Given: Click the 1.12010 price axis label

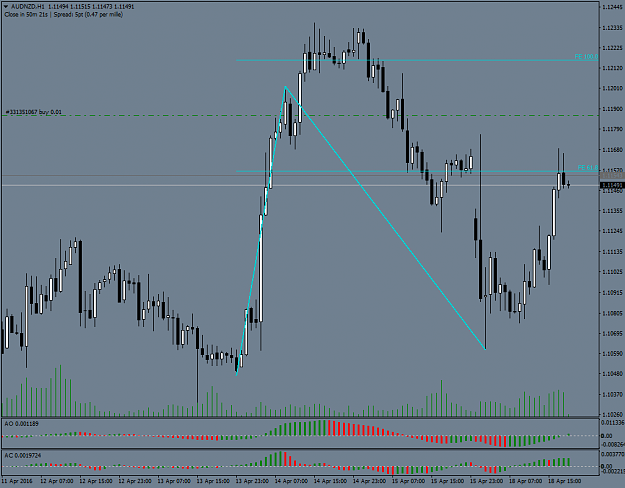Looking at the screenshot, I should point(613,88).
